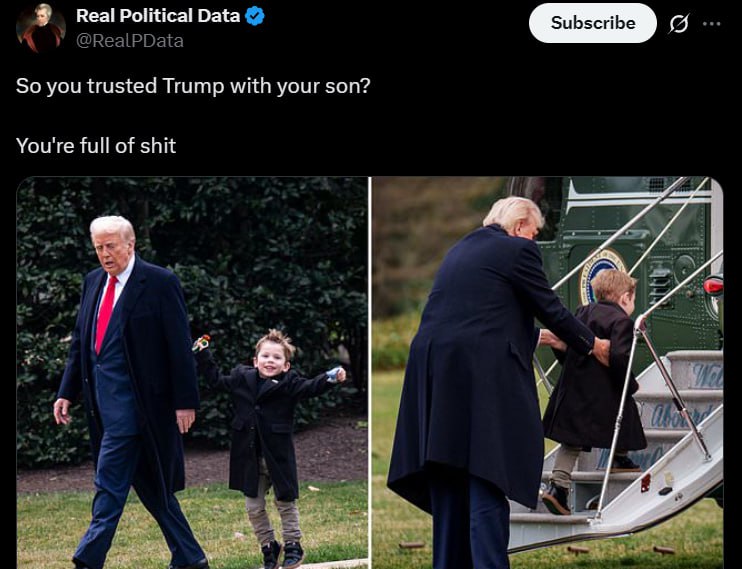Click the text "So you trusted Trump with your son?"

[193, 86]
